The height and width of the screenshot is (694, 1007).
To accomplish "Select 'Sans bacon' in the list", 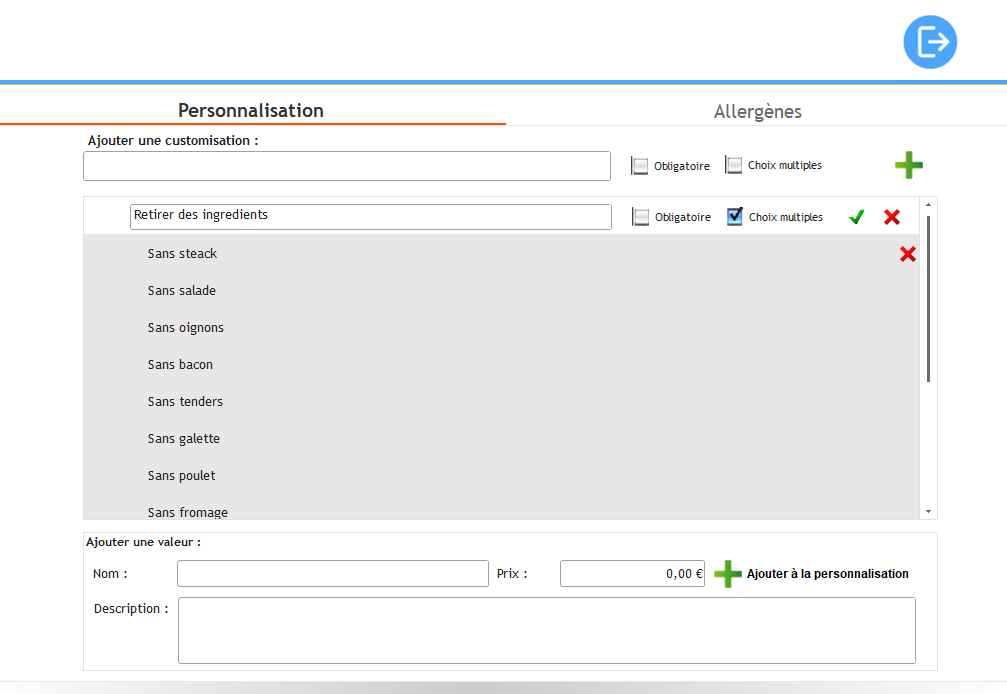I will (x=180, y=365).
